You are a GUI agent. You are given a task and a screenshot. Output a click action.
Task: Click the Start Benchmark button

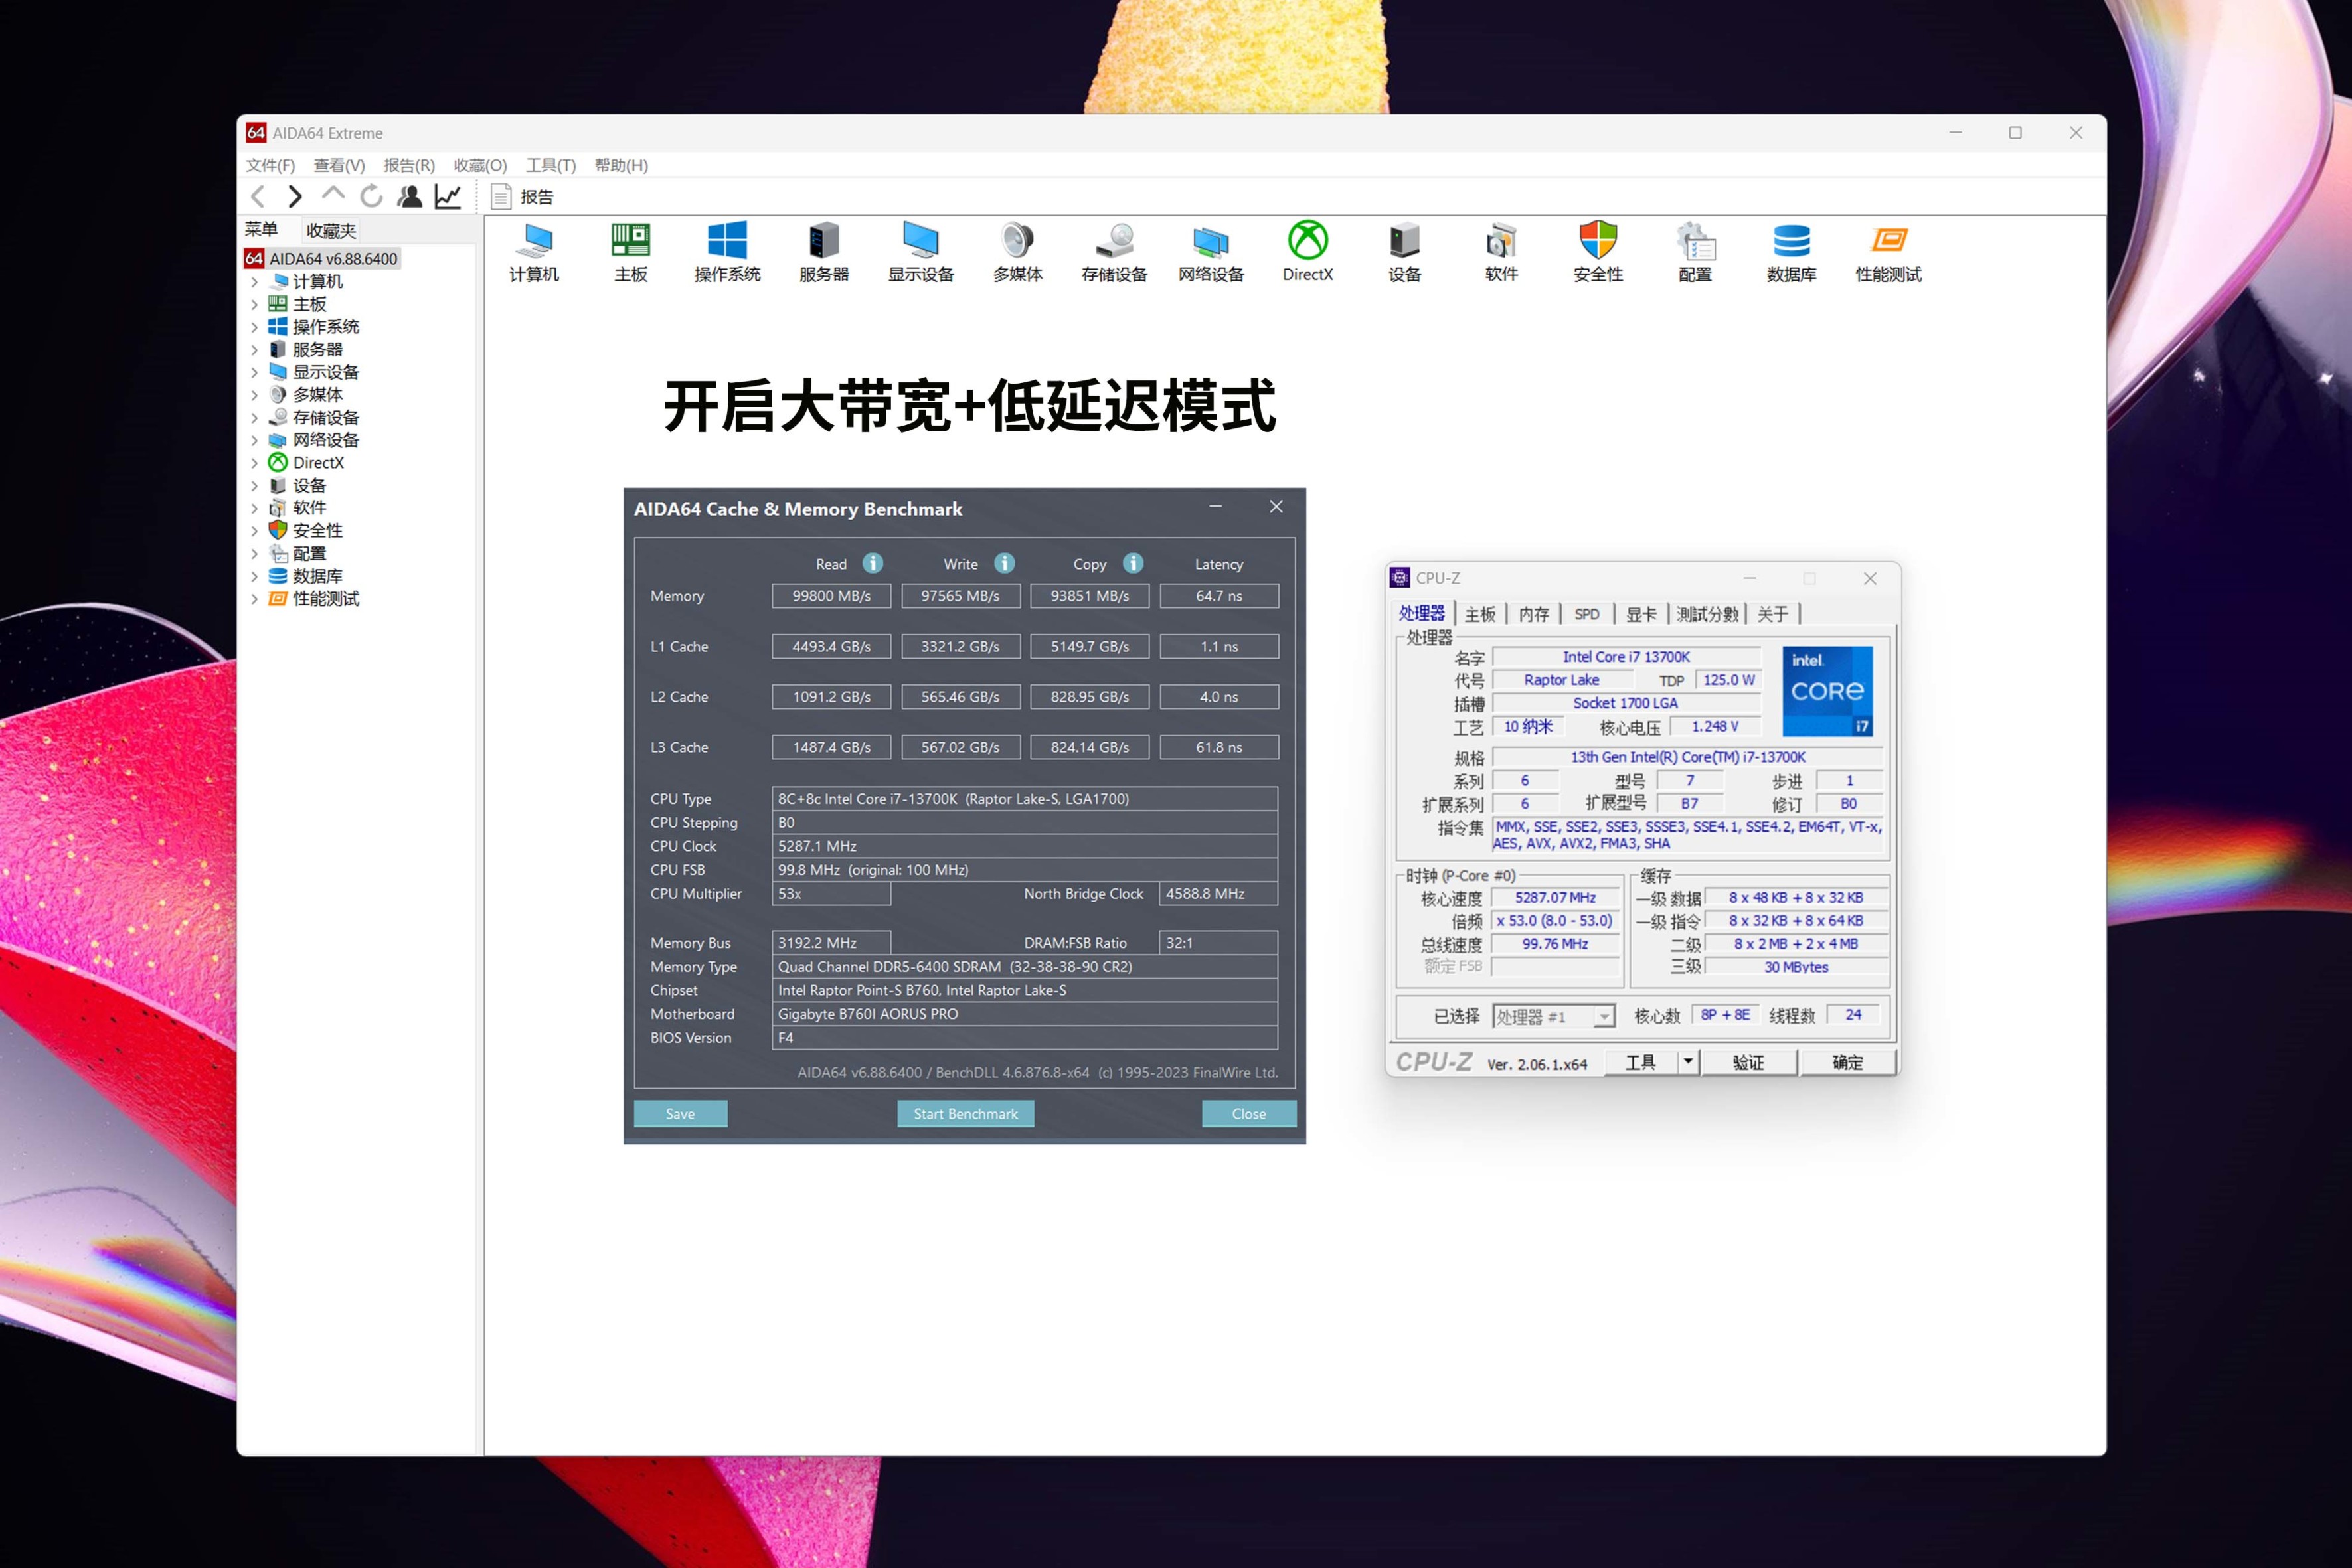(965, 1113)
